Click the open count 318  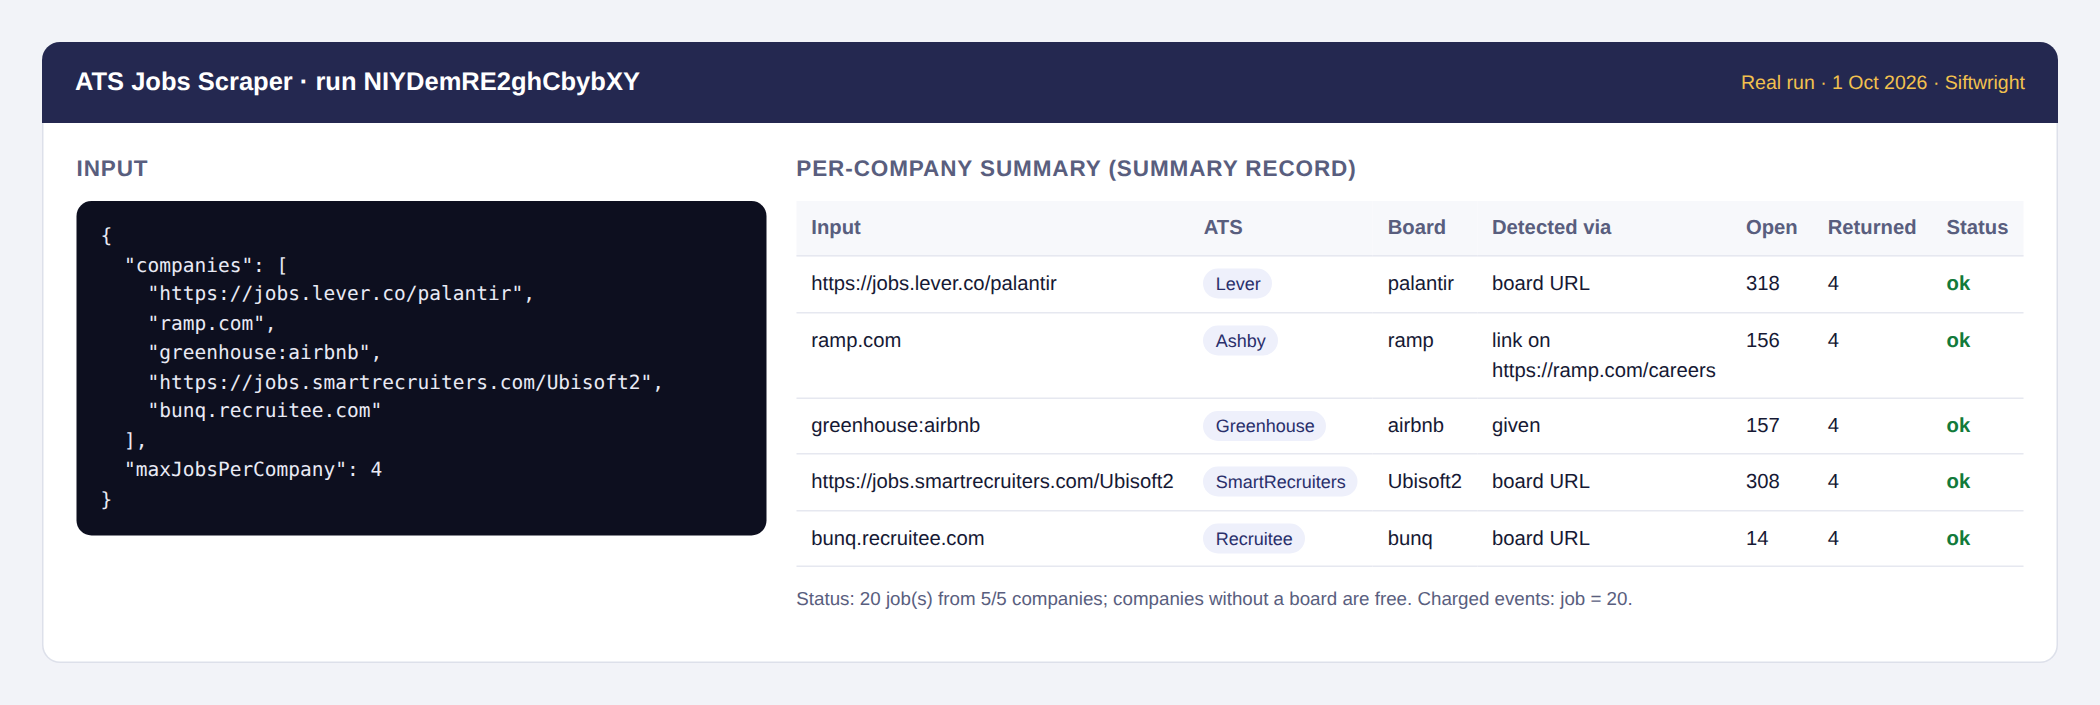[1762, 284]
